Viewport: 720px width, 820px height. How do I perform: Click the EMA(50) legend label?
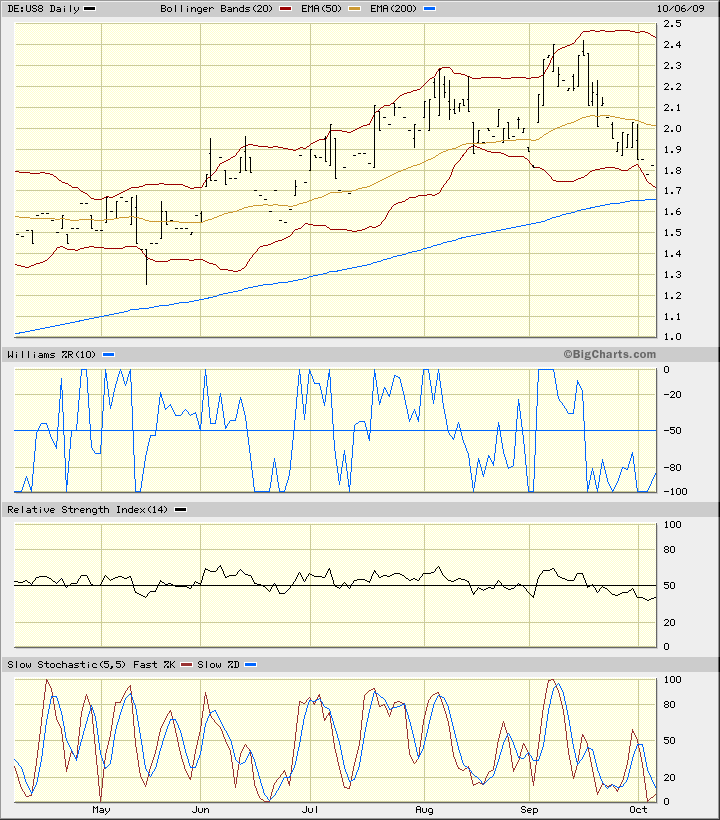tap(322, 8)
